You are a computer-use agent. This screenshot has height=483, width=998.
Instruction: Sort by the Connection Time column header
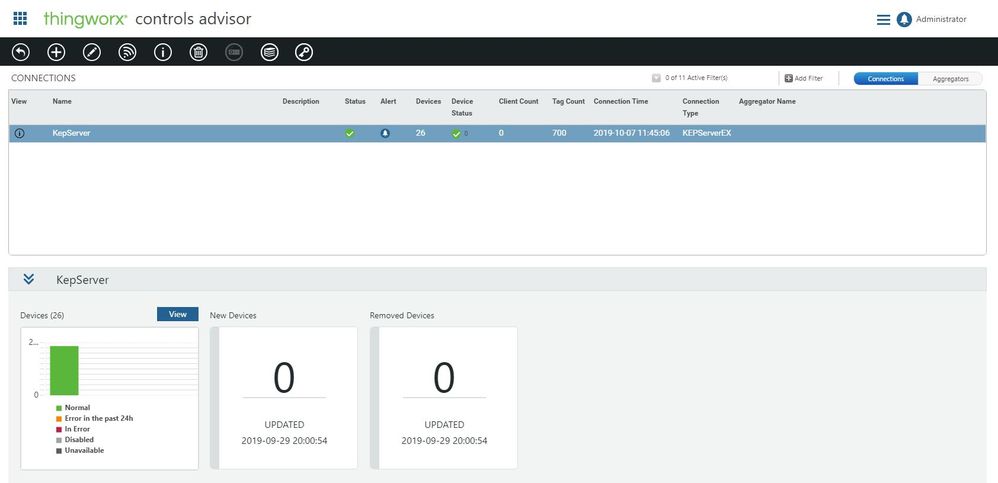point(621,101)
